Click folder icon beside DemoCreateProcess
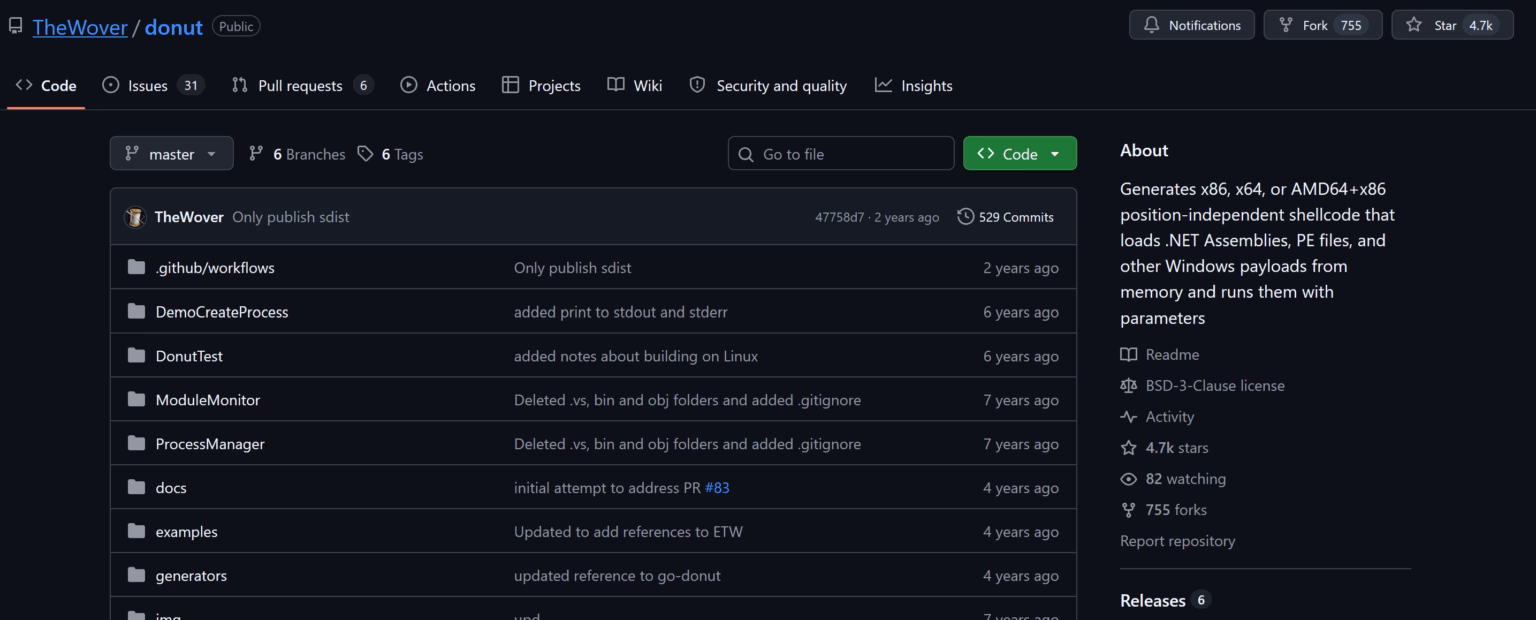The image size is (1536, 620). [136, 312]
